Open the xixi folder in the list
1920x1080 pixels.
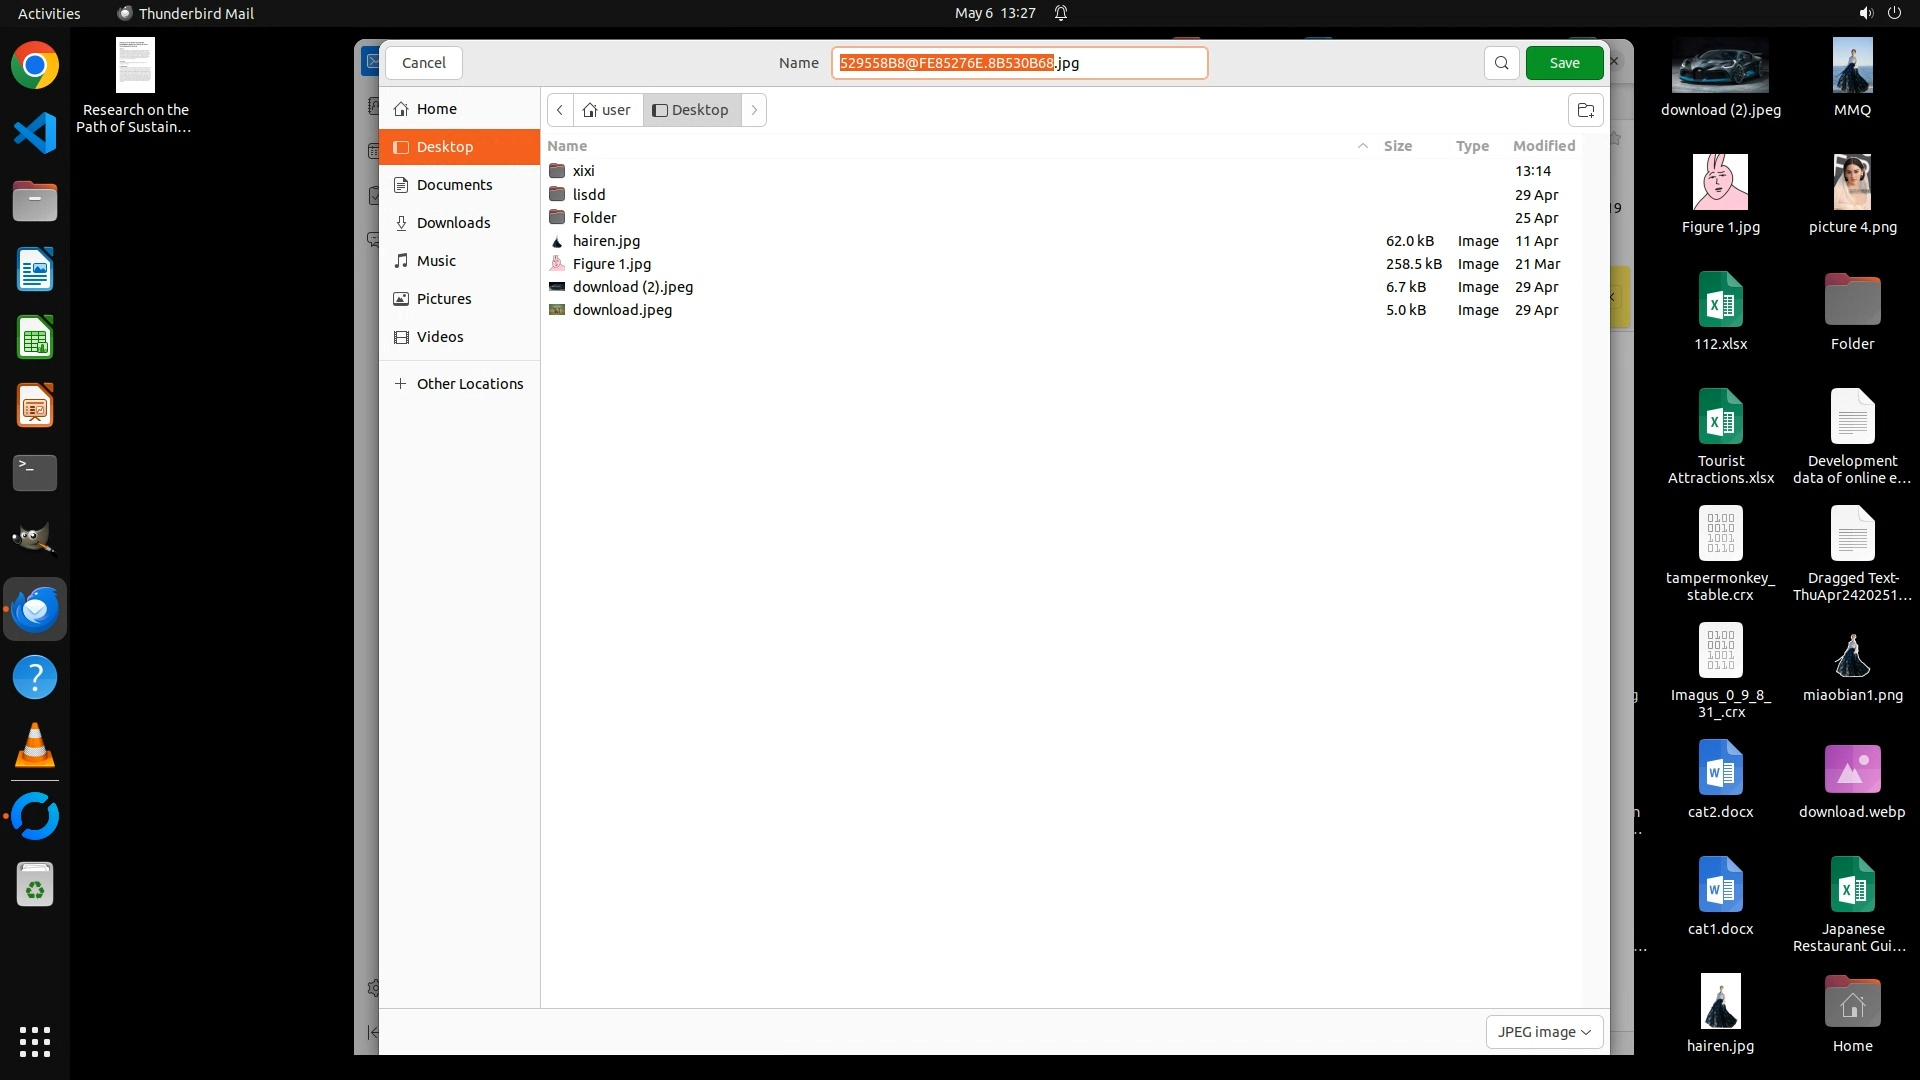[x=583, y=171]
